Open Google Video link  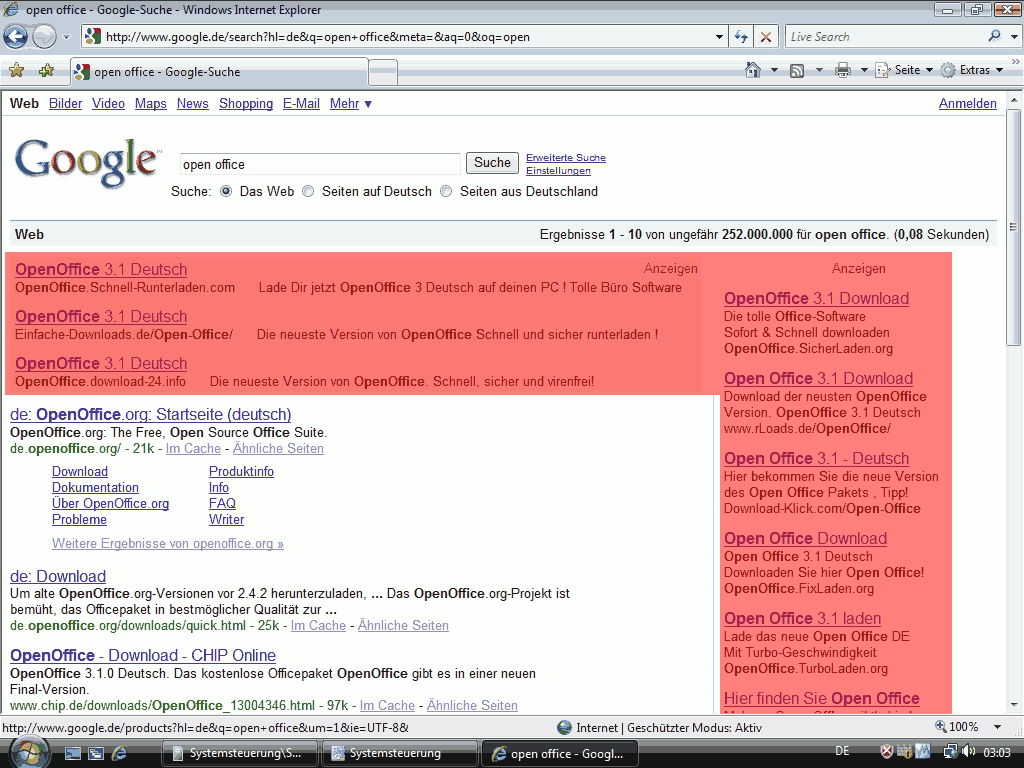108,103
